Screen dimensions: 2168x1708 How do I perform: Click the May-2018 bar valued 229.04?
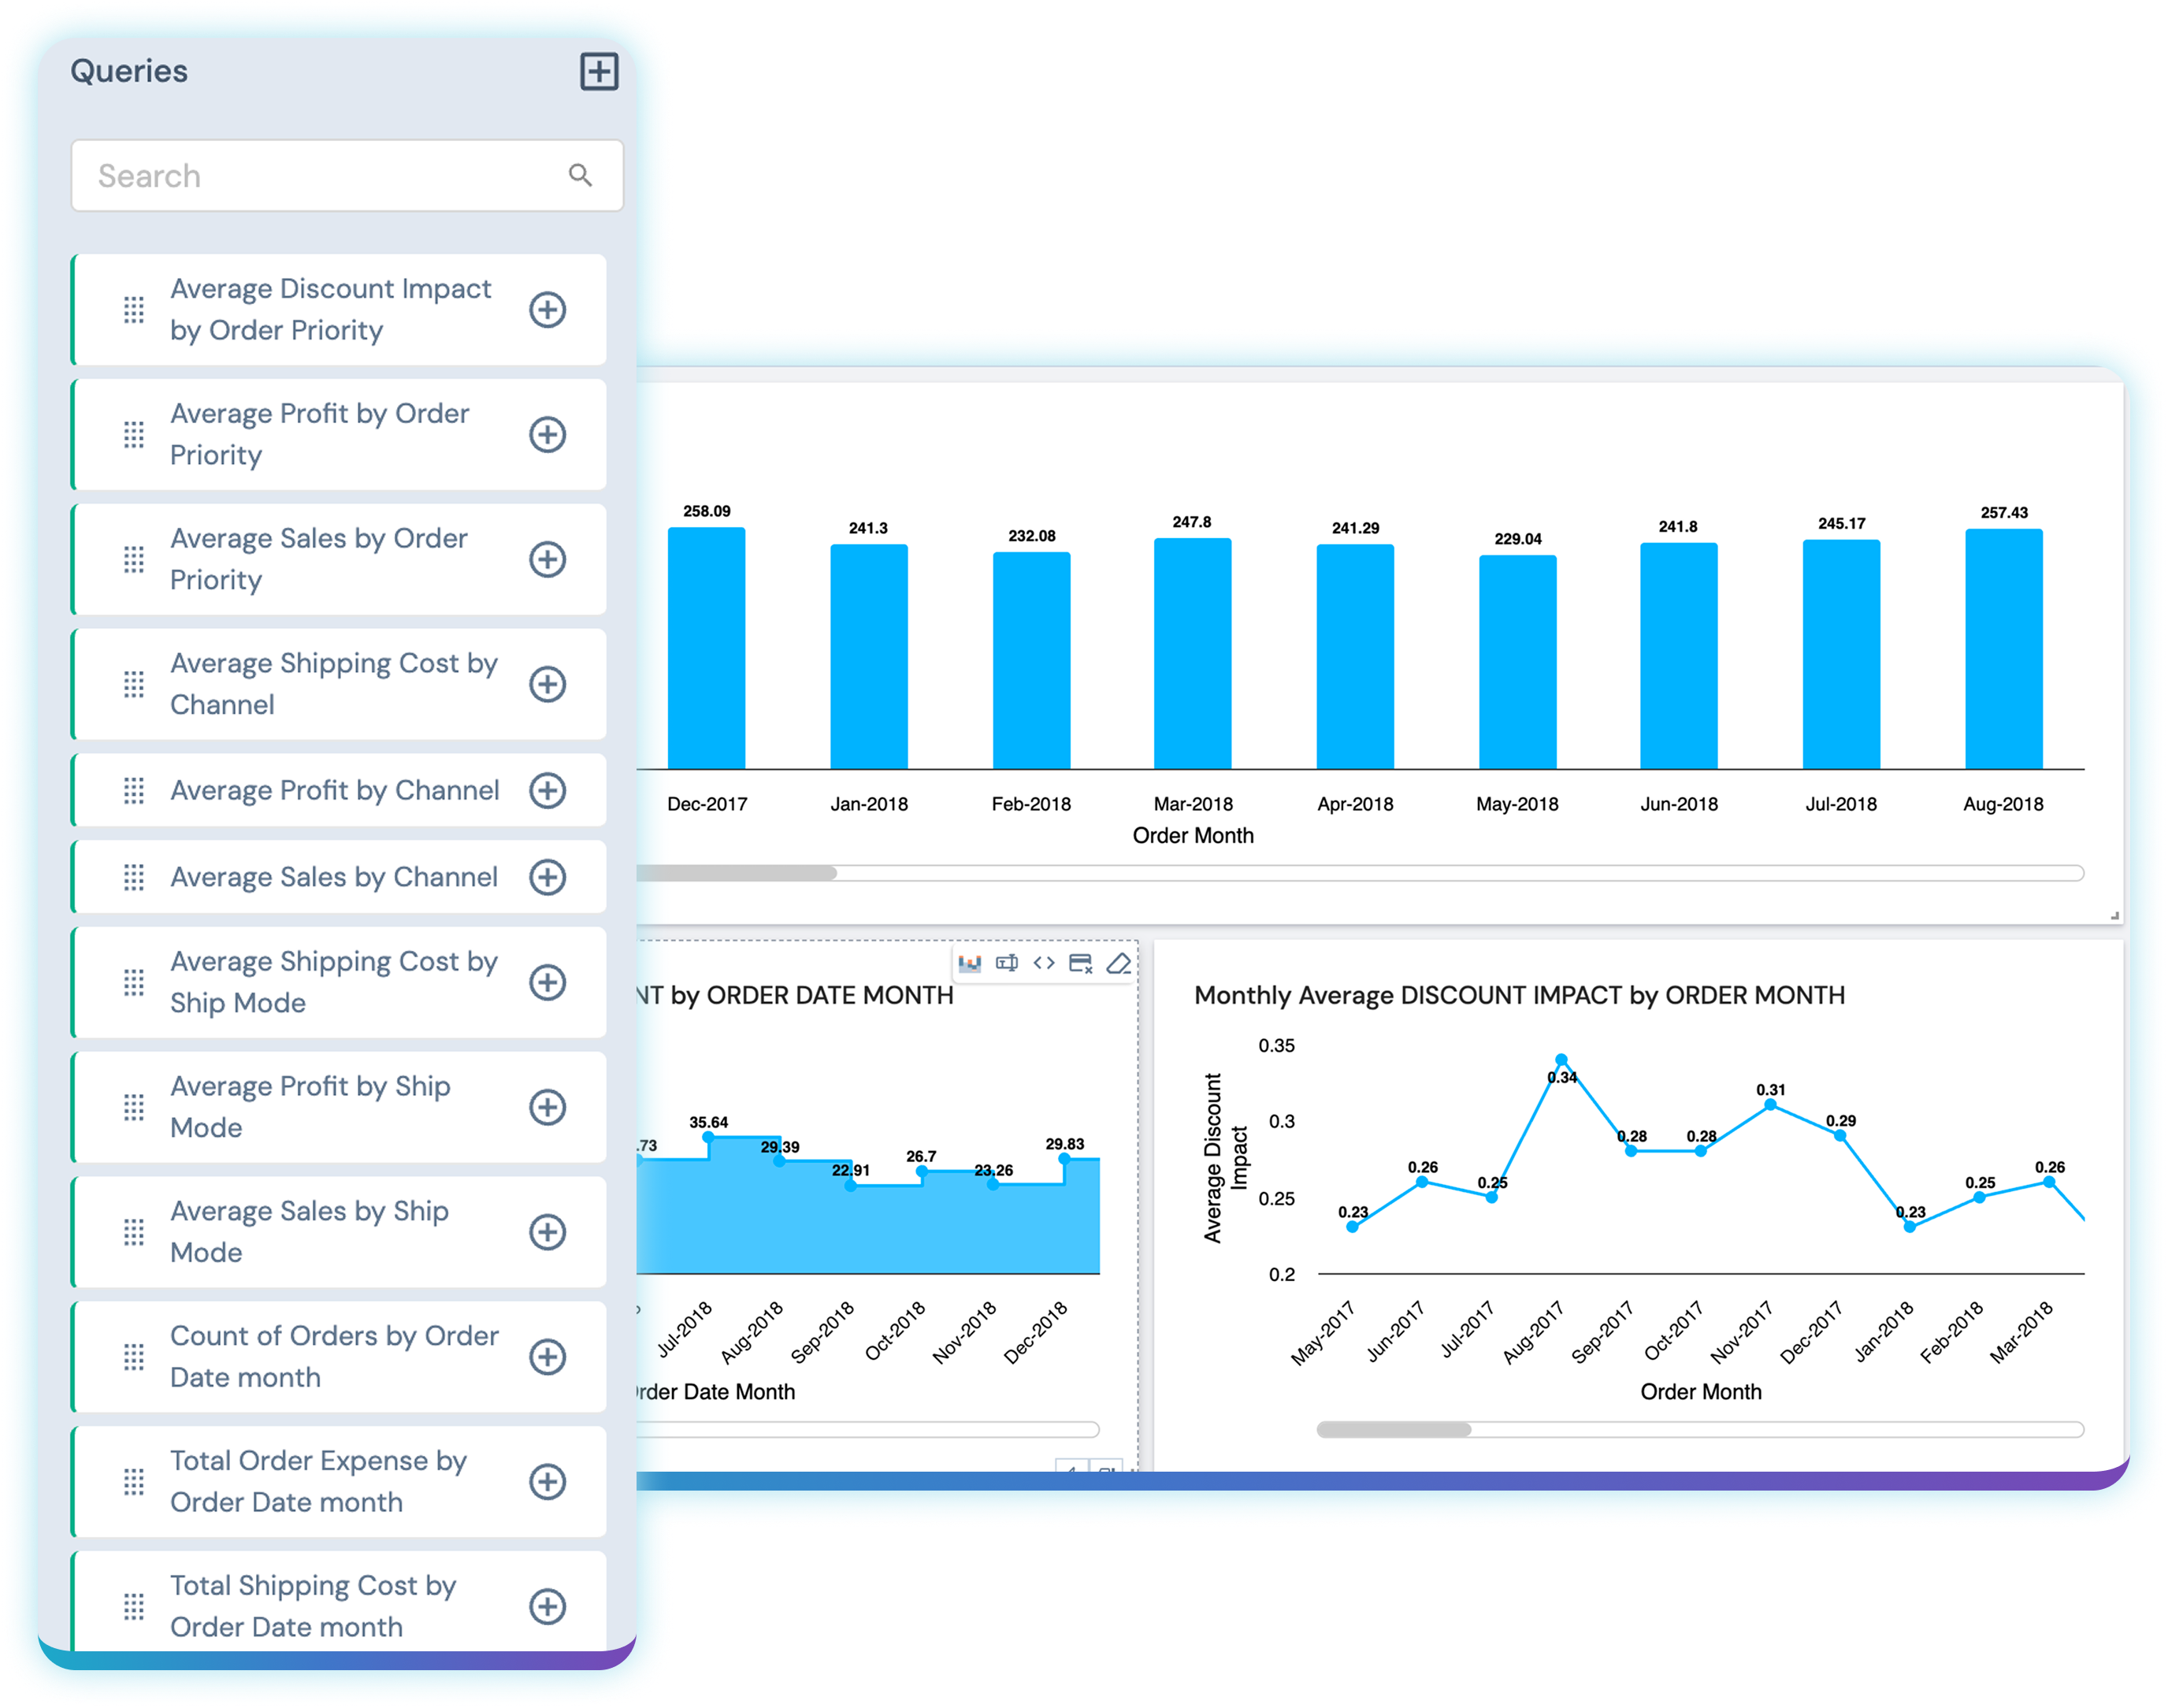(x=1517, y=662)
